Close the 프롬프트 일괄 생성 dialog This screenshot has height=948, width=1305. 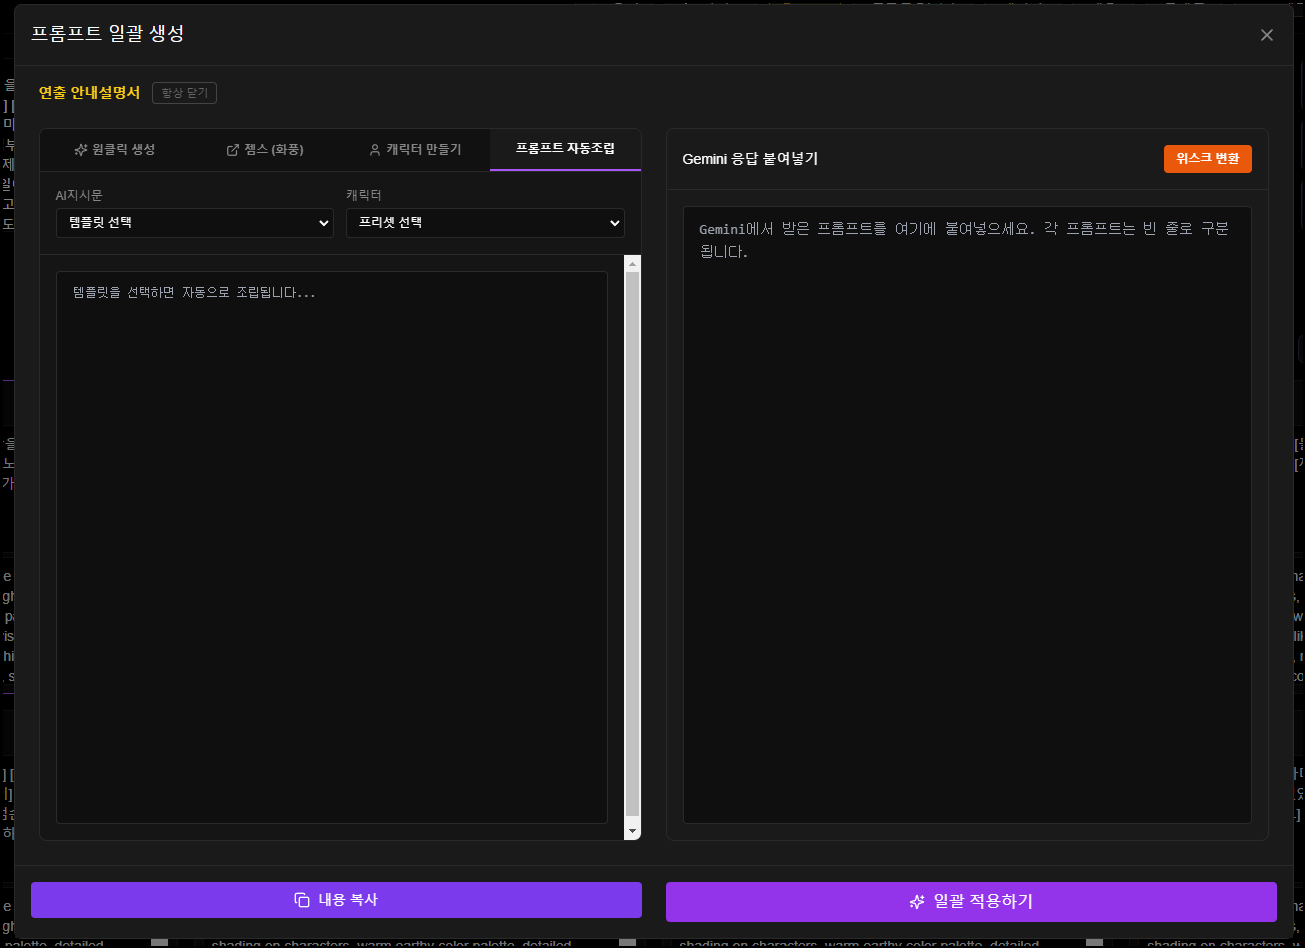[1266, 35]
